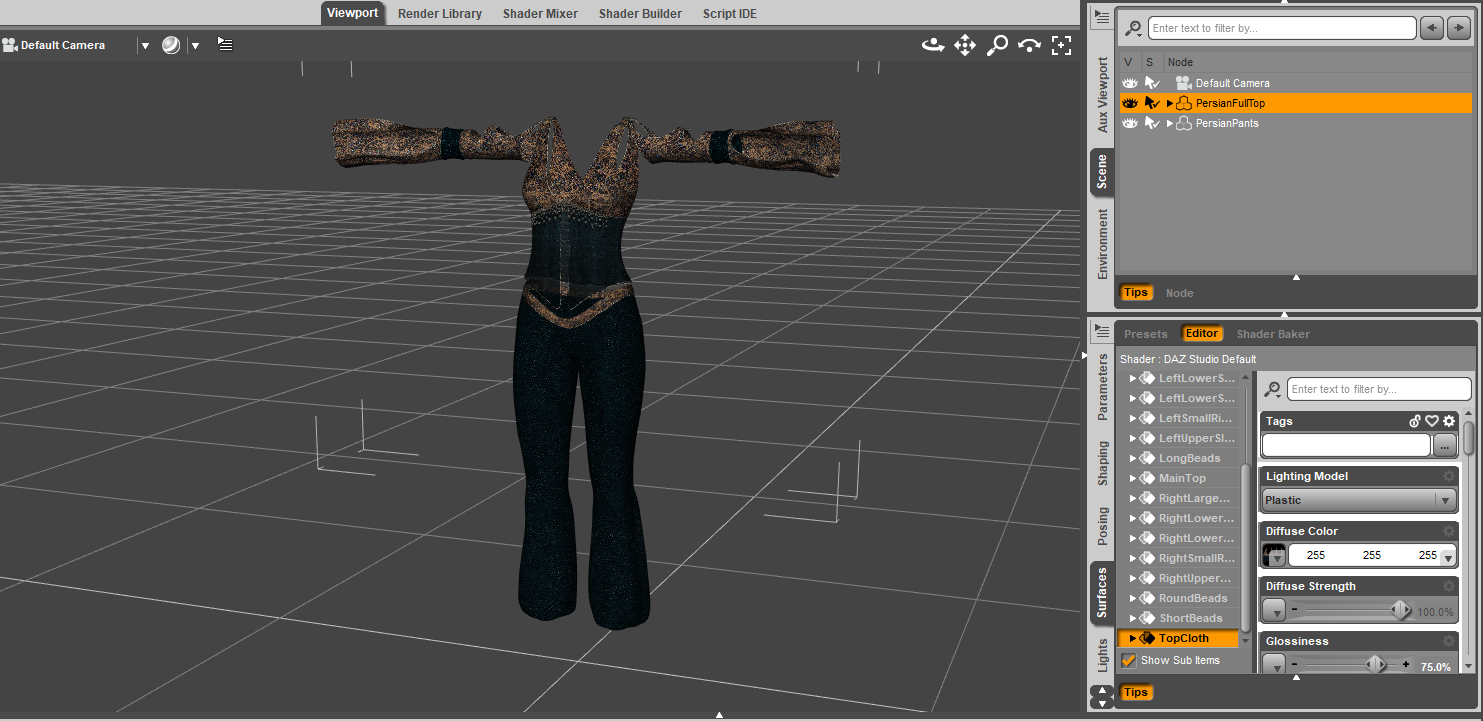The width and height of the screenshot is (1483, 721).
Task: Expand the MainTop surface entry
Action: (x=1133, y=478)
